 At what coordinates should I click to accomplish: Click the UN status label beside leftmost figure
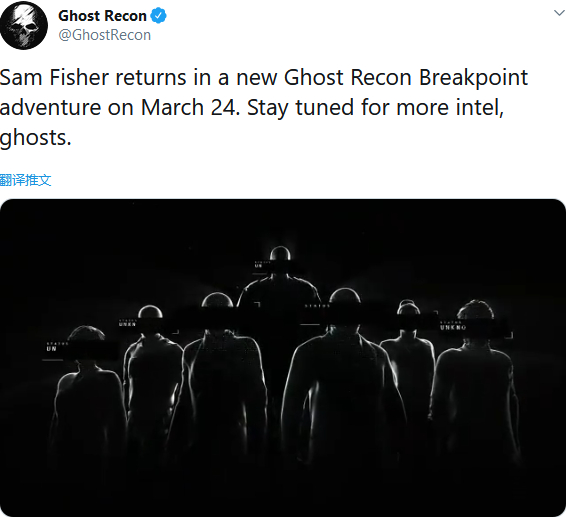[x=51, y=349]
